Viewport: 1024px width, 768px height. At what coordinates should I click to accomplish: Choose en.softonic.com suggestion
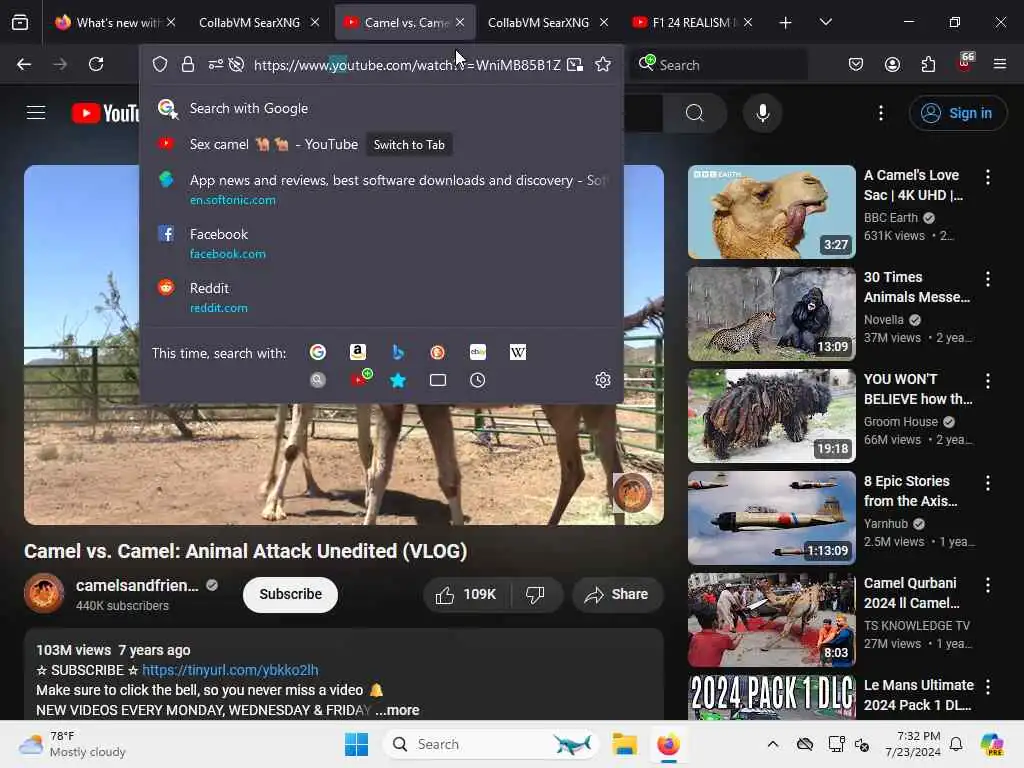[382, 189]
